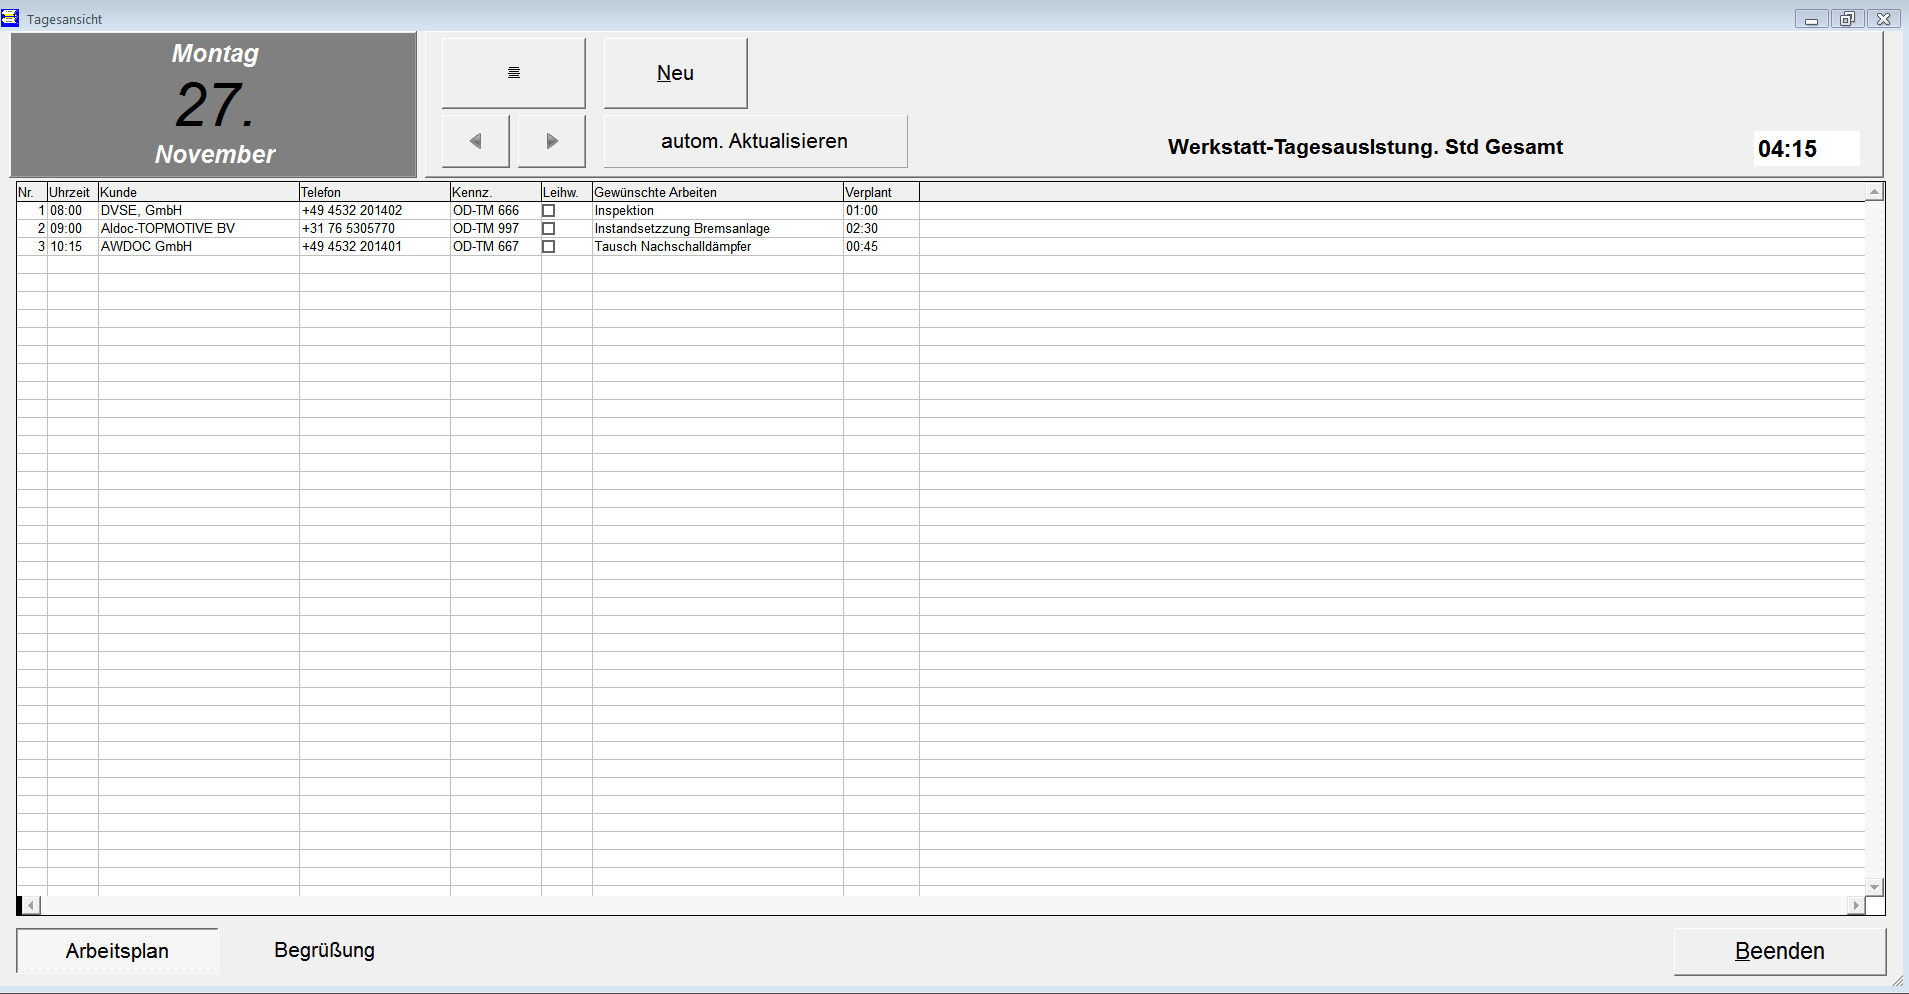
Task: Click planned time 02:30
Action: 881,229
